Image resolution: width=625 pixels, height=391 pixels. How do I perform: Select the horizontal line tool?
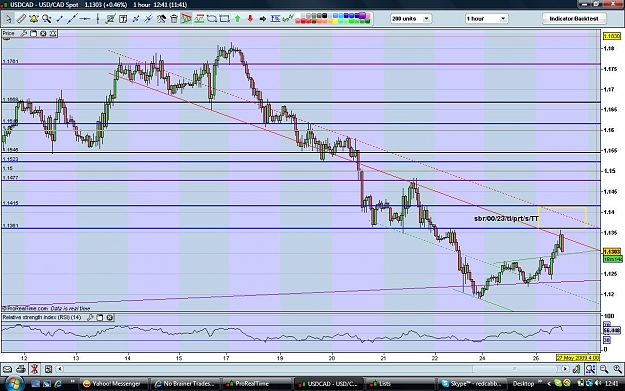point(85,19)
